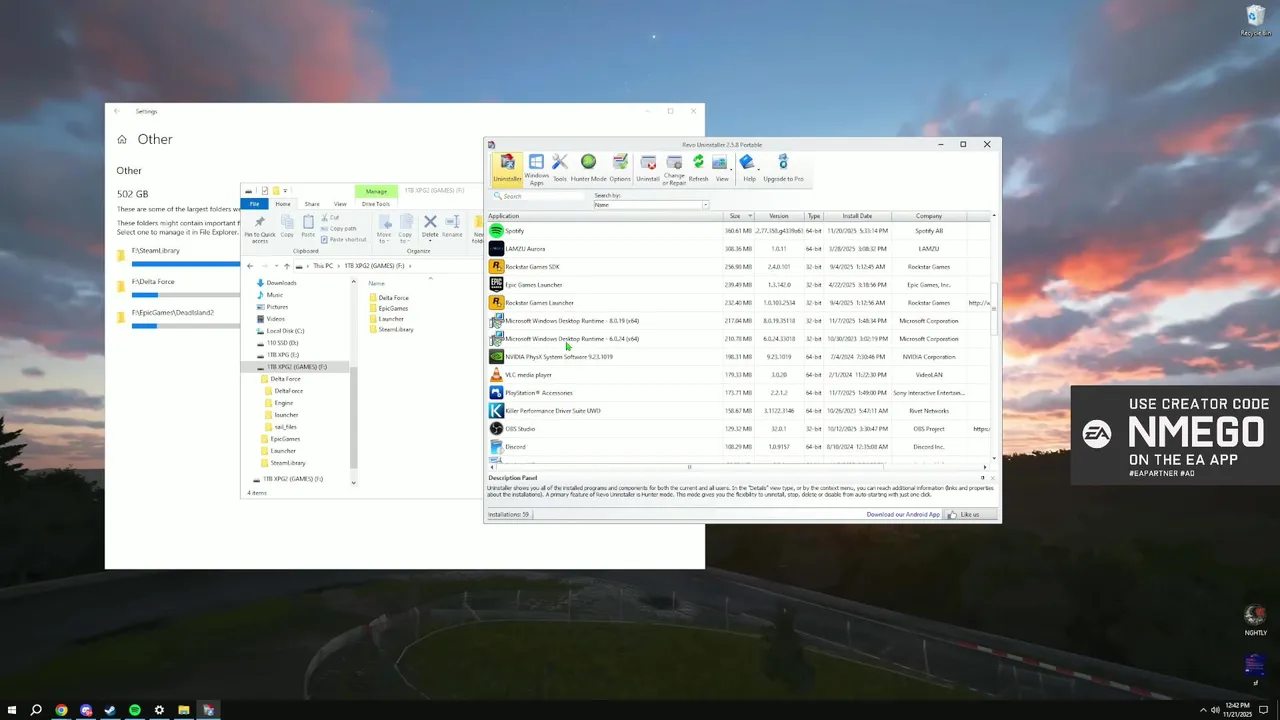1280x720 pixels.
Task: Click the horizontal scrollbar in Revo list
Action: coord(689,466)
